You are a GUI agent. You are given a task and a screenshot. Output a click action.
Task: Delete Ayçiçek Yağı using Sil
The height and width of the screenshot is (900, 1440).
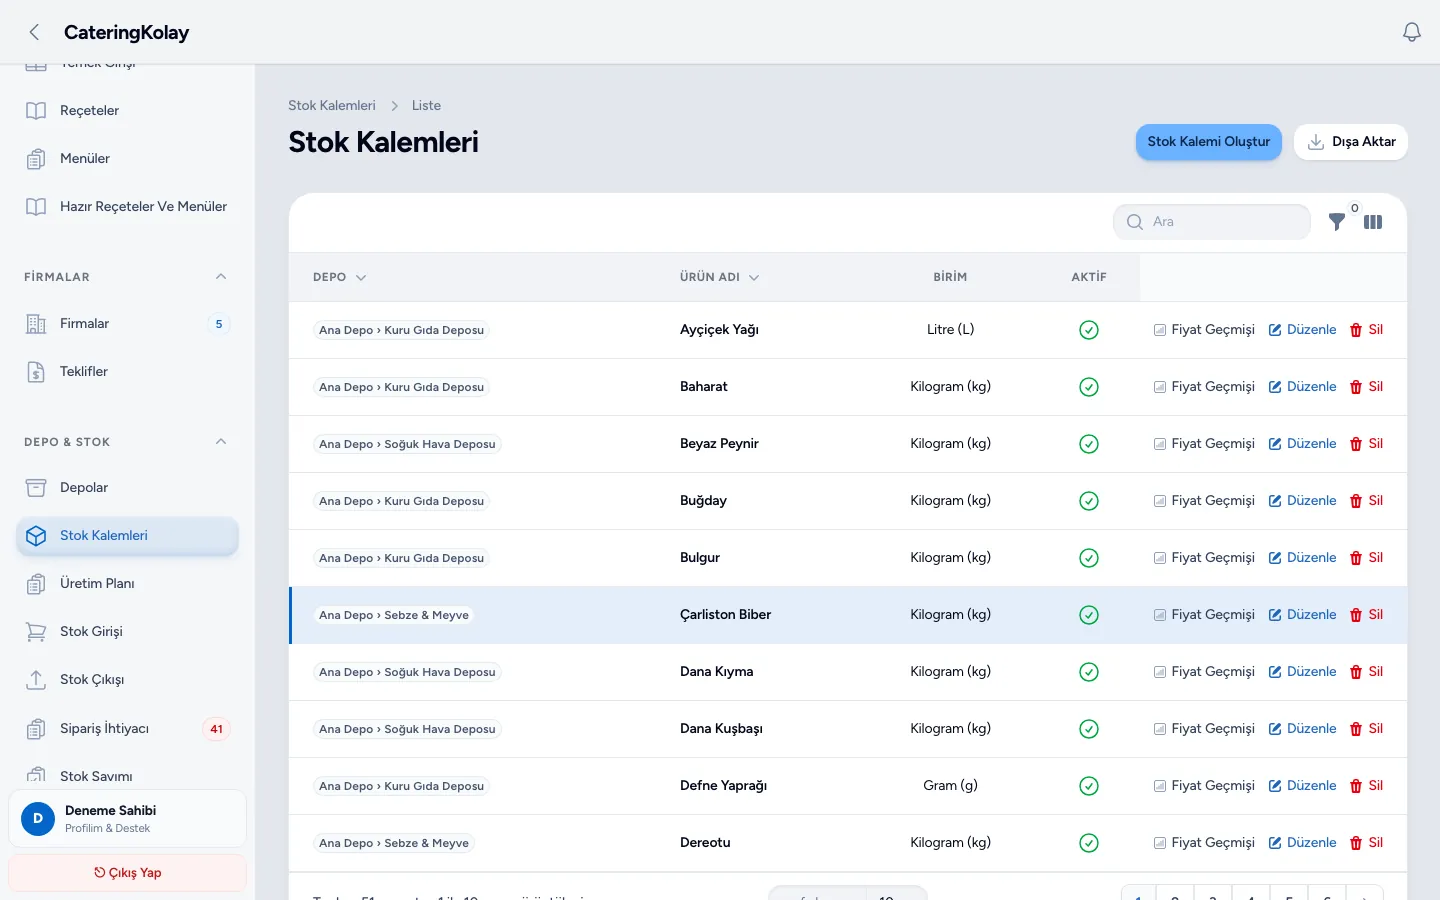pyautogui.click(x=1366, y=330)
